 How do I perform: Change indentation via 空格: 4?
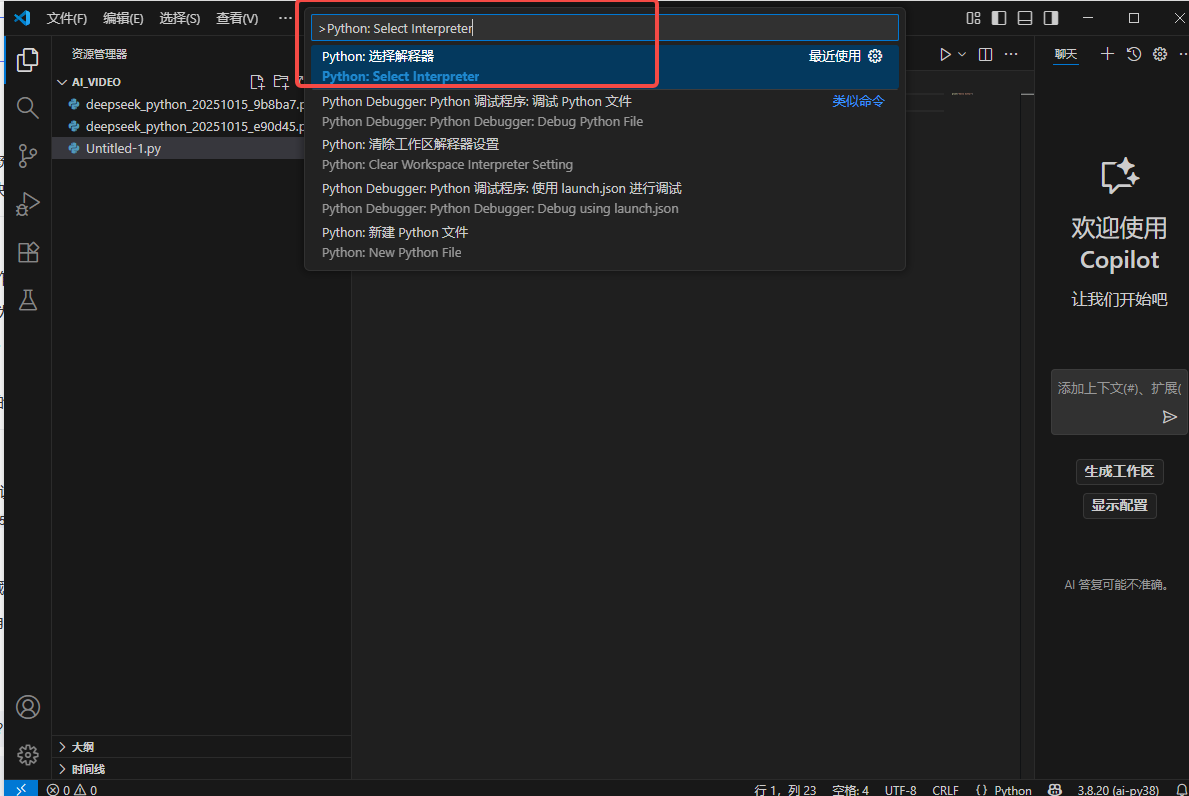(850, 790)
